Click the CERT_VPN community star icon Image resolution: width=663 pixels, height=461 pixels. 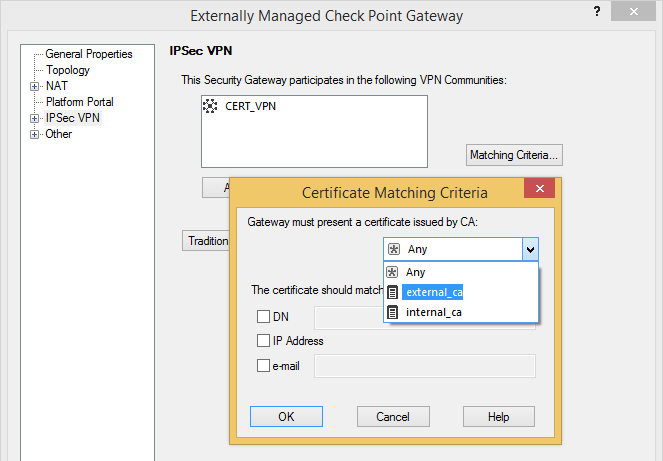210,105
